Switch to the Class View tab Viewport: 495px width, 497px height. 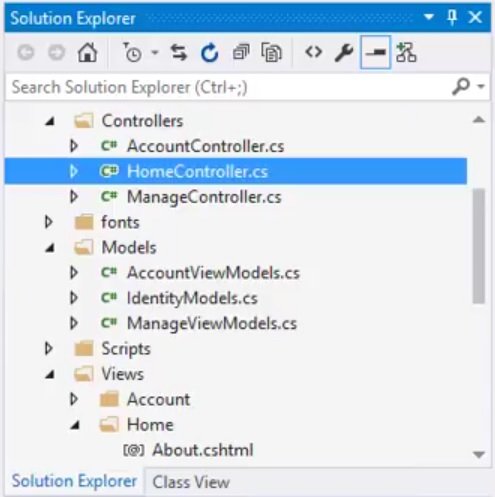[x=191, y=482]
